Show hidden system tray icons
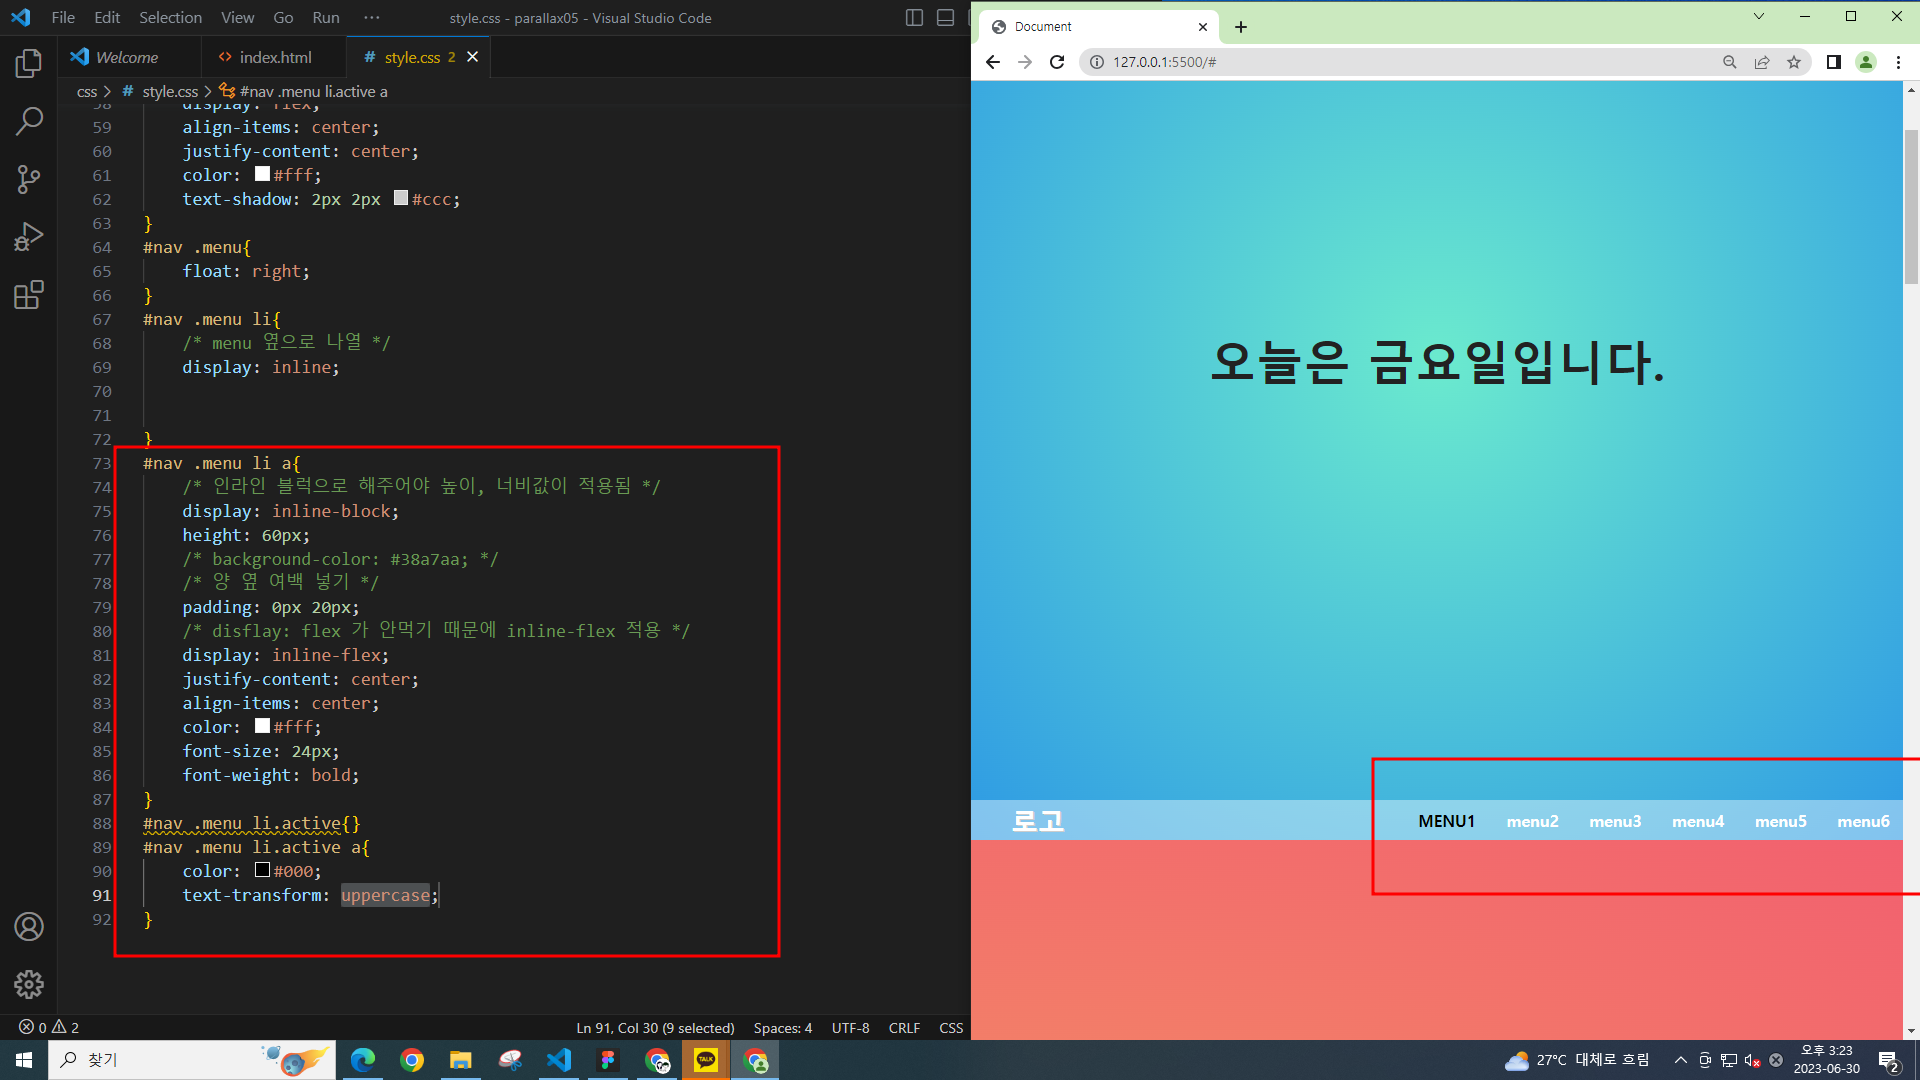1920x1080 pixels. (x=1681, y=1060)
